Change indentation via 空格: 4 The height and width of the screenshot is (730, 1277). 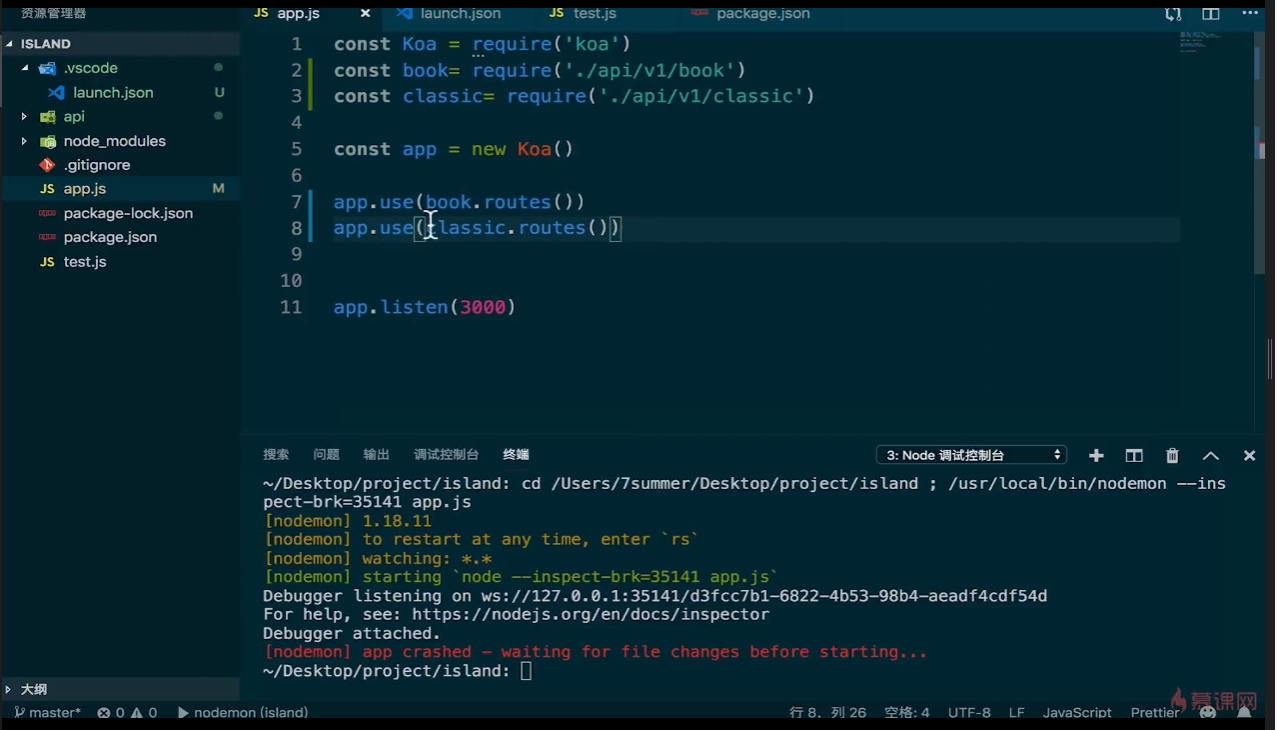(x=907, y=713)
